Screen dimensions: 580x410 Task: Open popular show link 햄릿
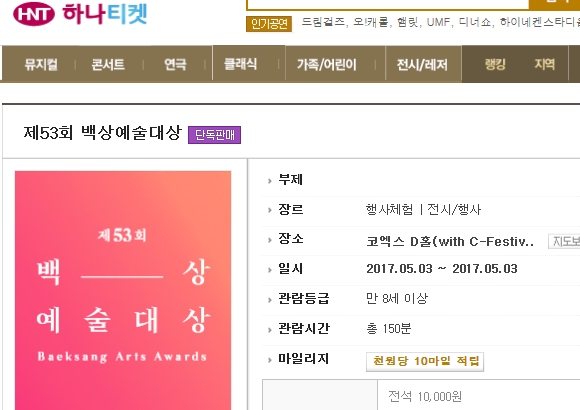[407, 22]
